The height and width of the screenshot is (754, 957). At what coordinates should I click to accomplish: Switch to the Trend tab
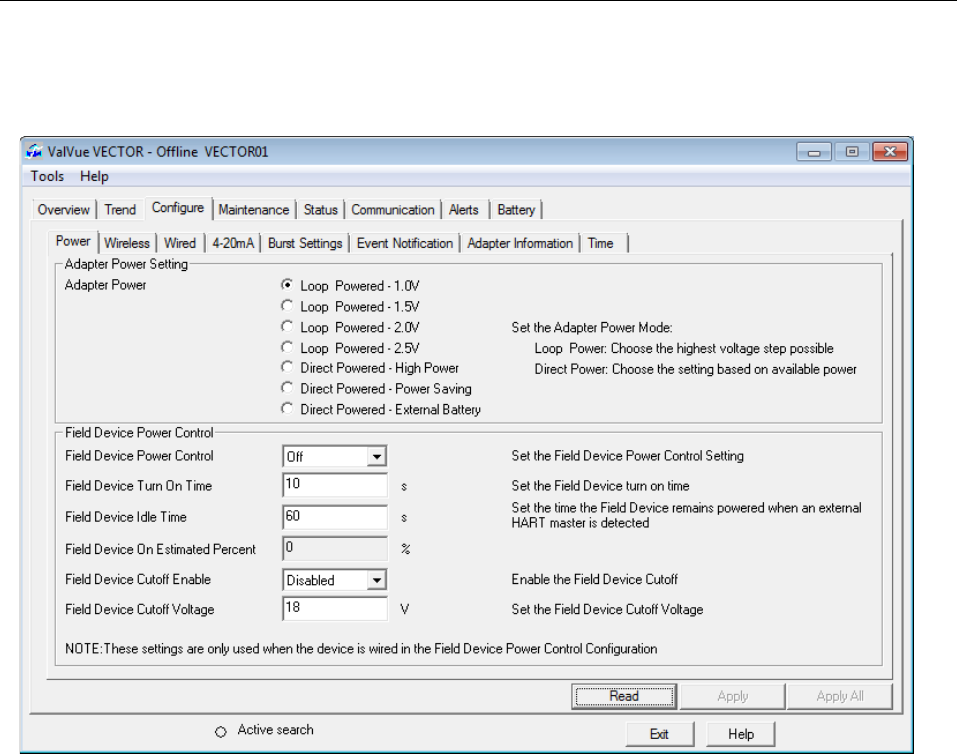click(120, 210)
